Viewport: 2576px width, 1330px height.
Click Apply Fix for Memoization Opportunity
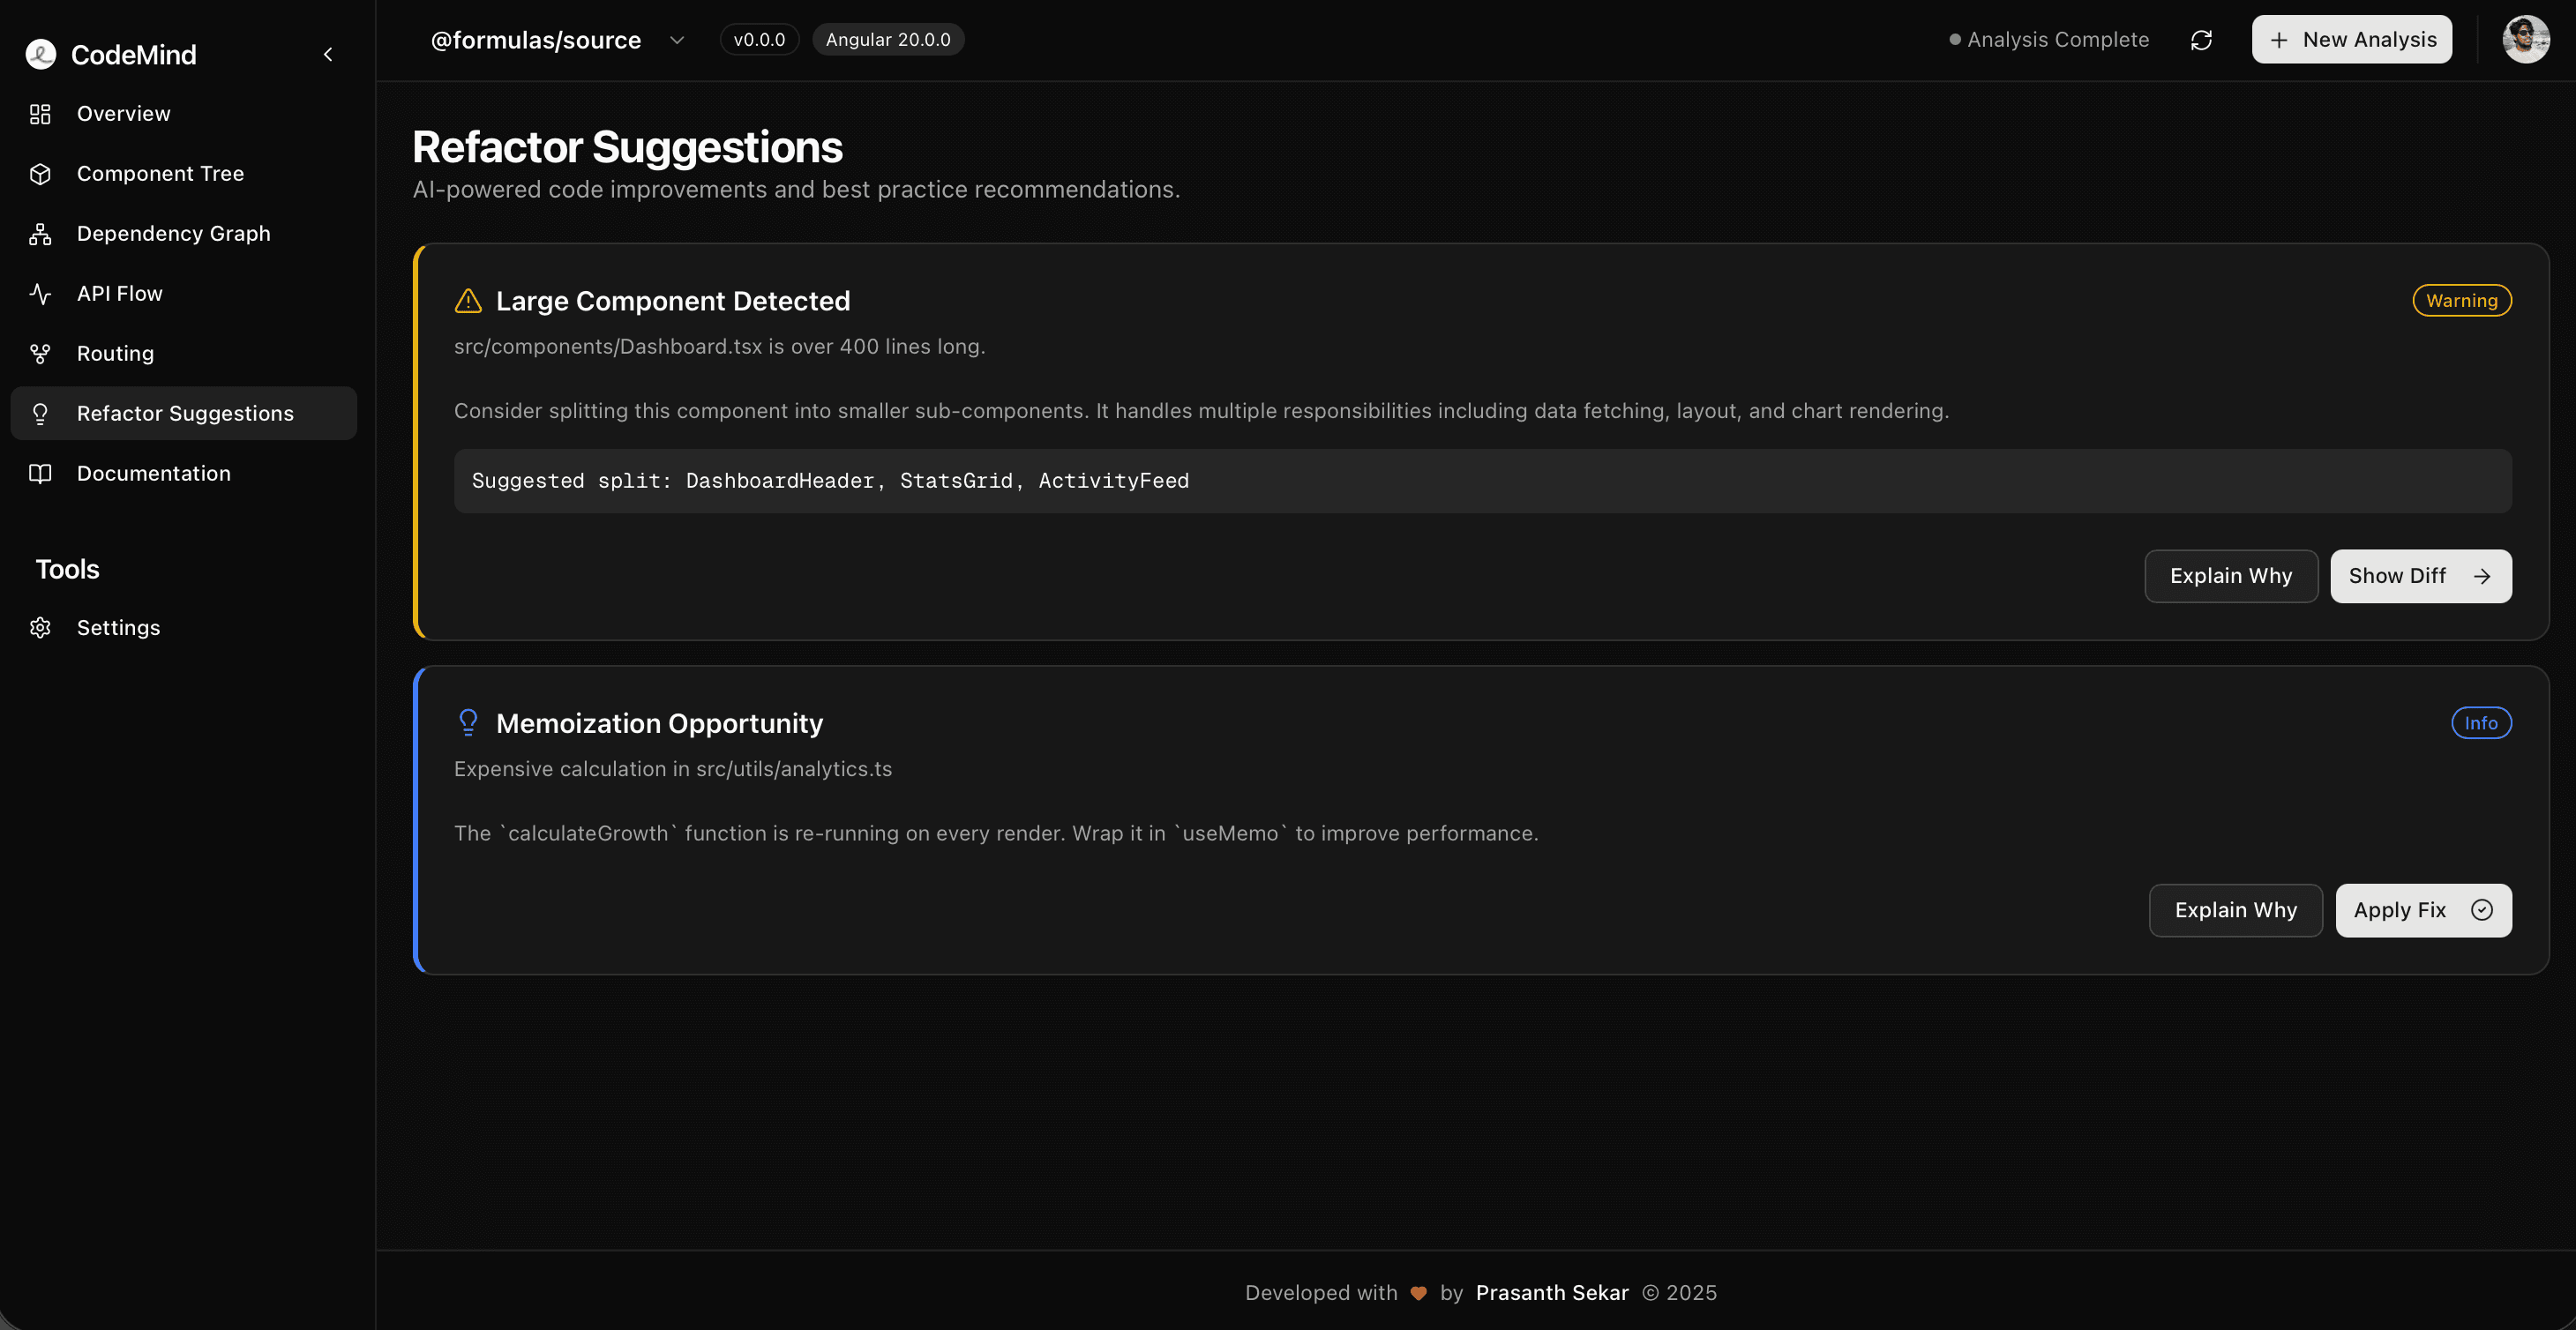coord(2422,910)
